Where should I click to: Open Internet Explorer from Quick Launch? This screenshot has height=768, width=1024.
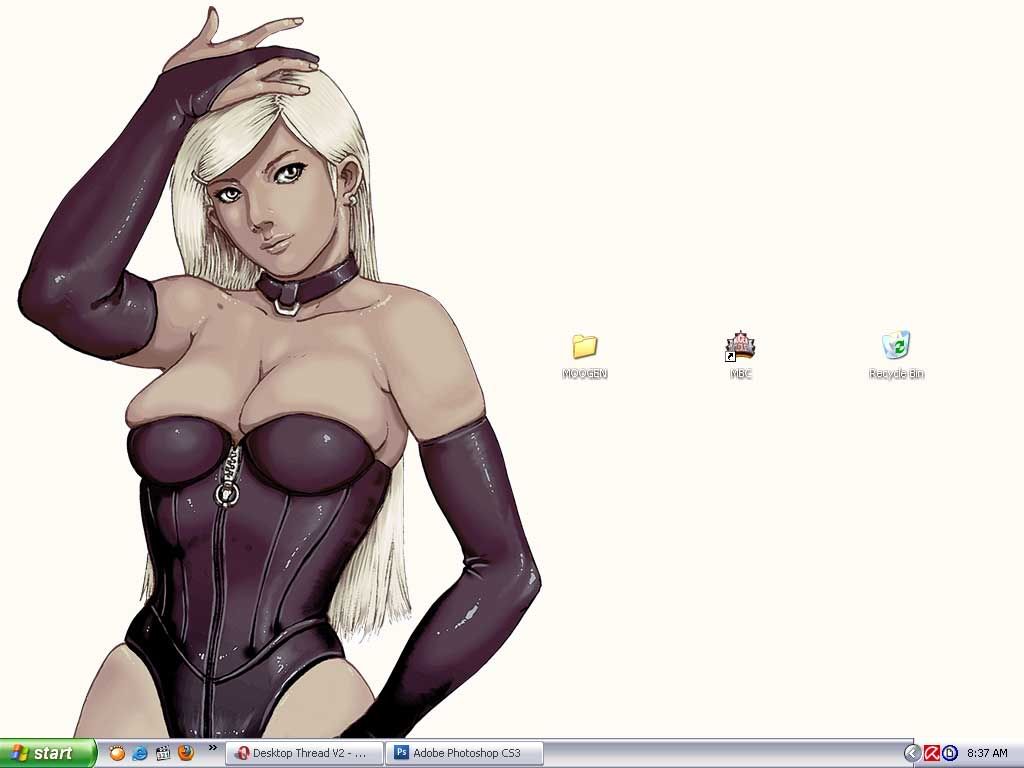point(140,753)
